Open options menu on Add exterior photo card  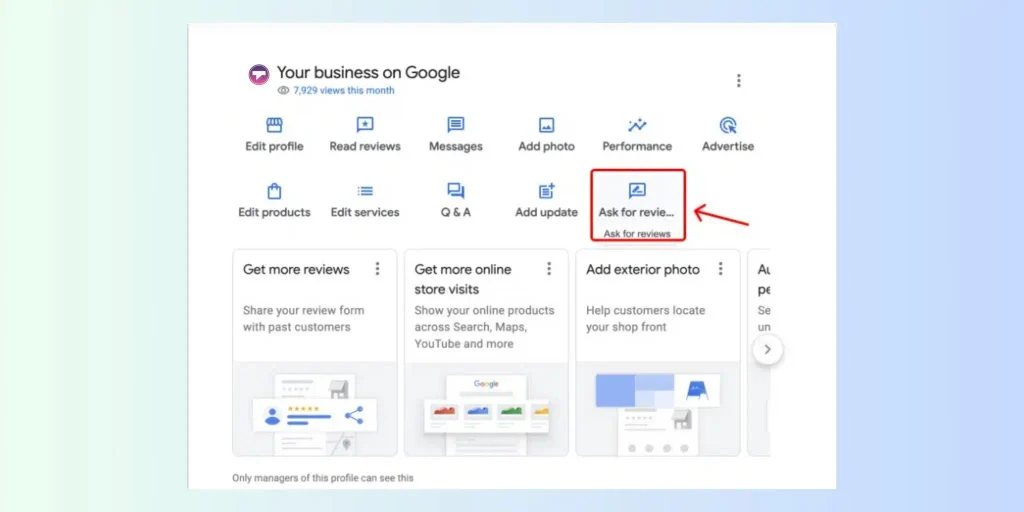pos(720,268)
